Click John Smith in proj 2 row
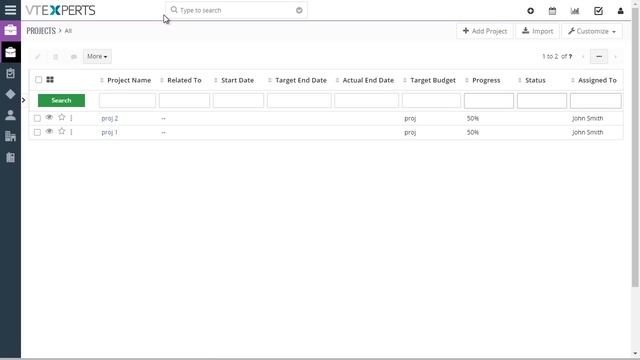Image resolution: width=640 pixels, height=360 pixels. 587,118
